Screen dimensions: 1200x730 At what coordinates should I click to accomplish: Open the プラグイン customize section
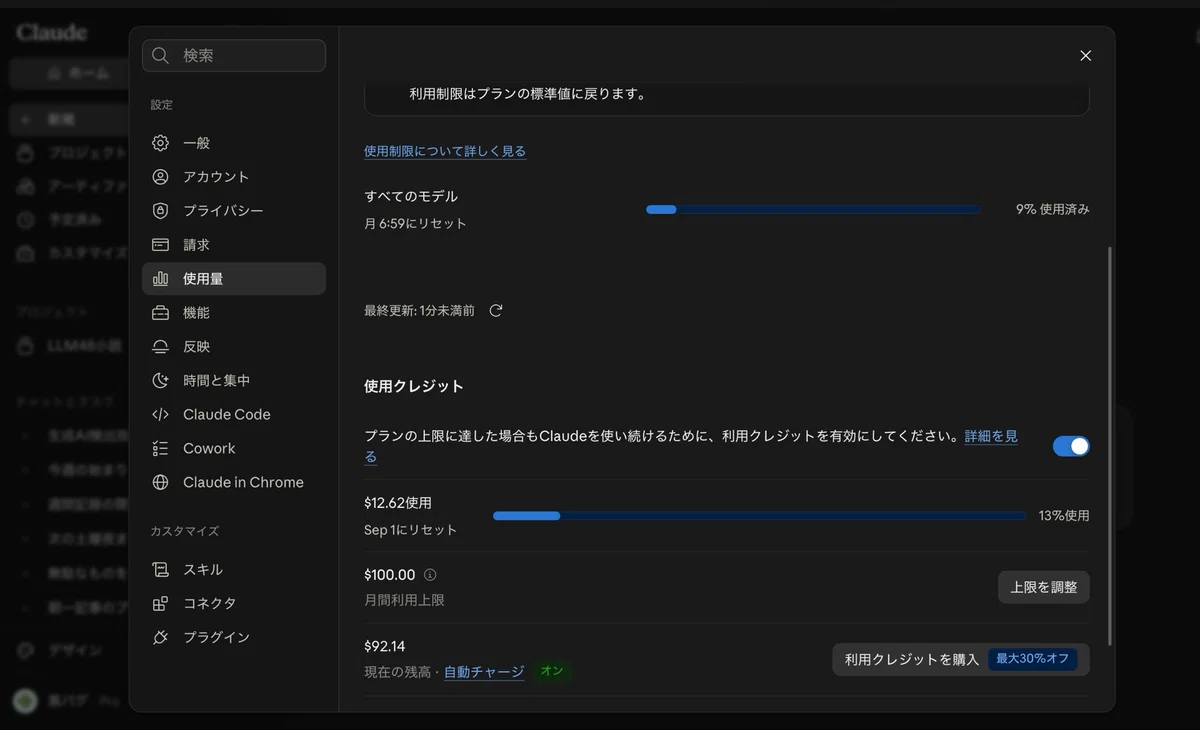234,638
